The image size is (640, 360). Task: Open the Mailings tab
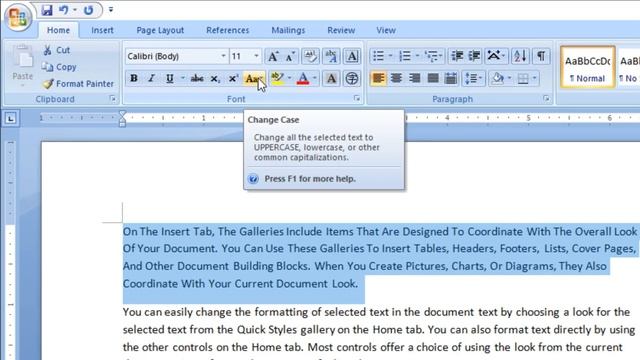click(288, 30)
